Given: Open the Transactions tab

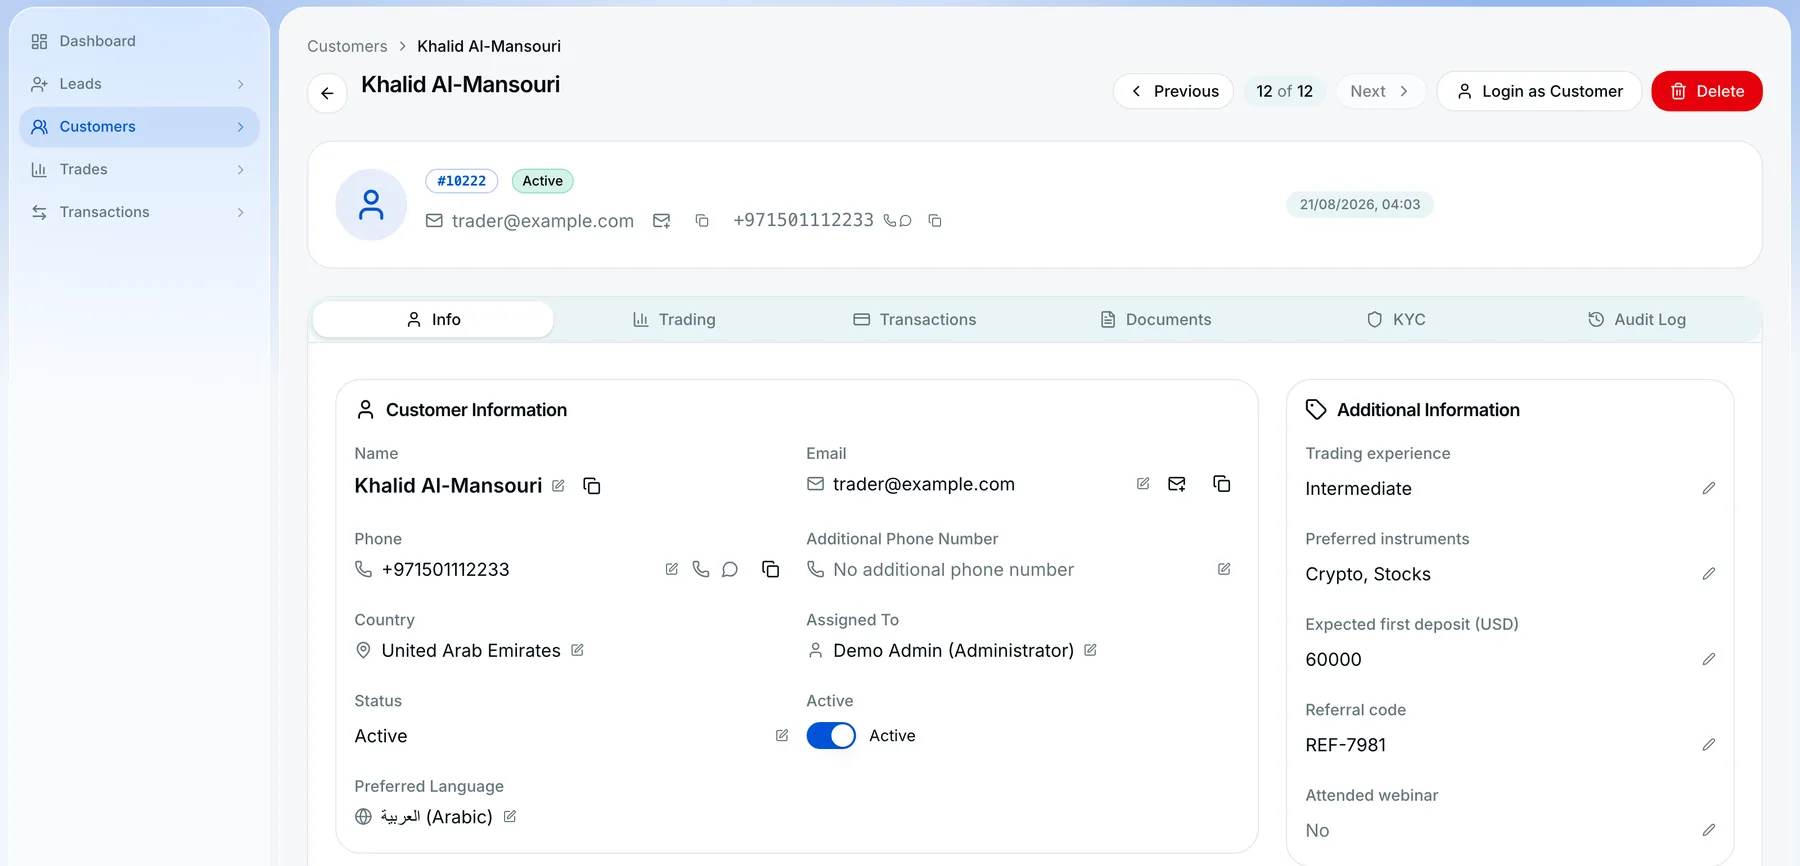Looking at the screenshot, I should pos(915,320).
